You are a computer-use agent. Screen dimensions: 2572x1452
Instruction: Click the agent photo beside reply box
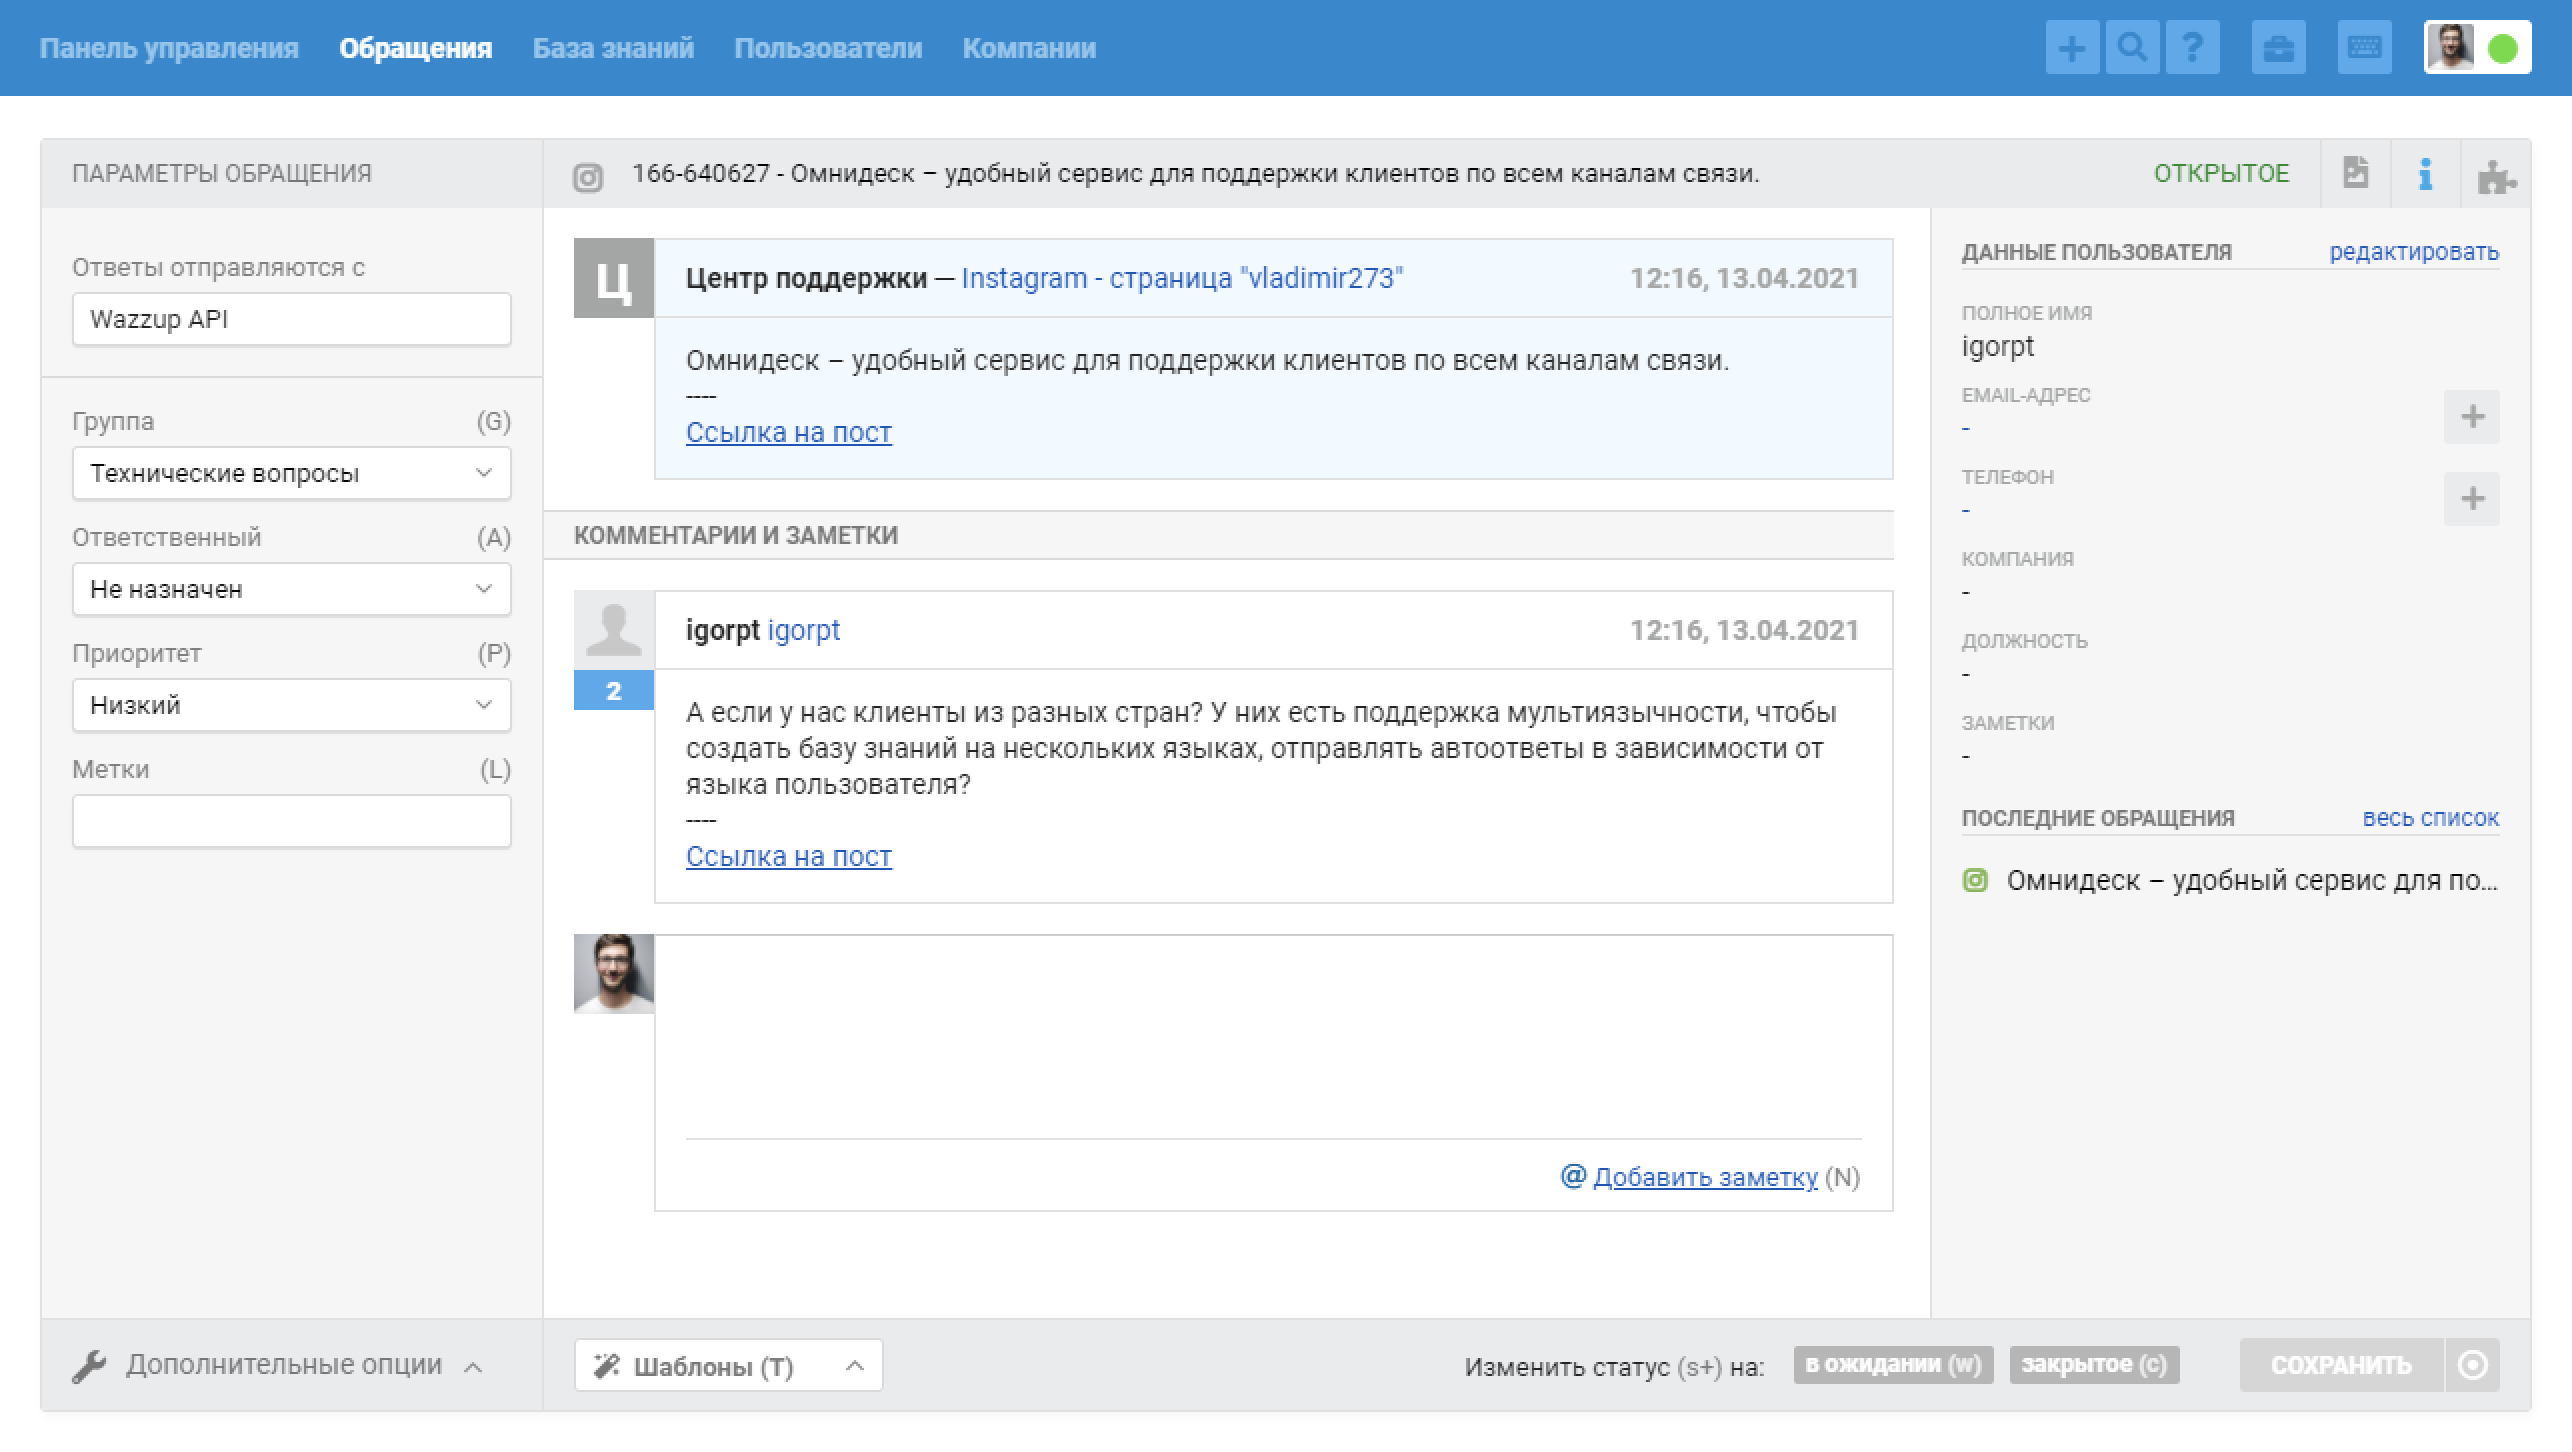click(614, 974)
